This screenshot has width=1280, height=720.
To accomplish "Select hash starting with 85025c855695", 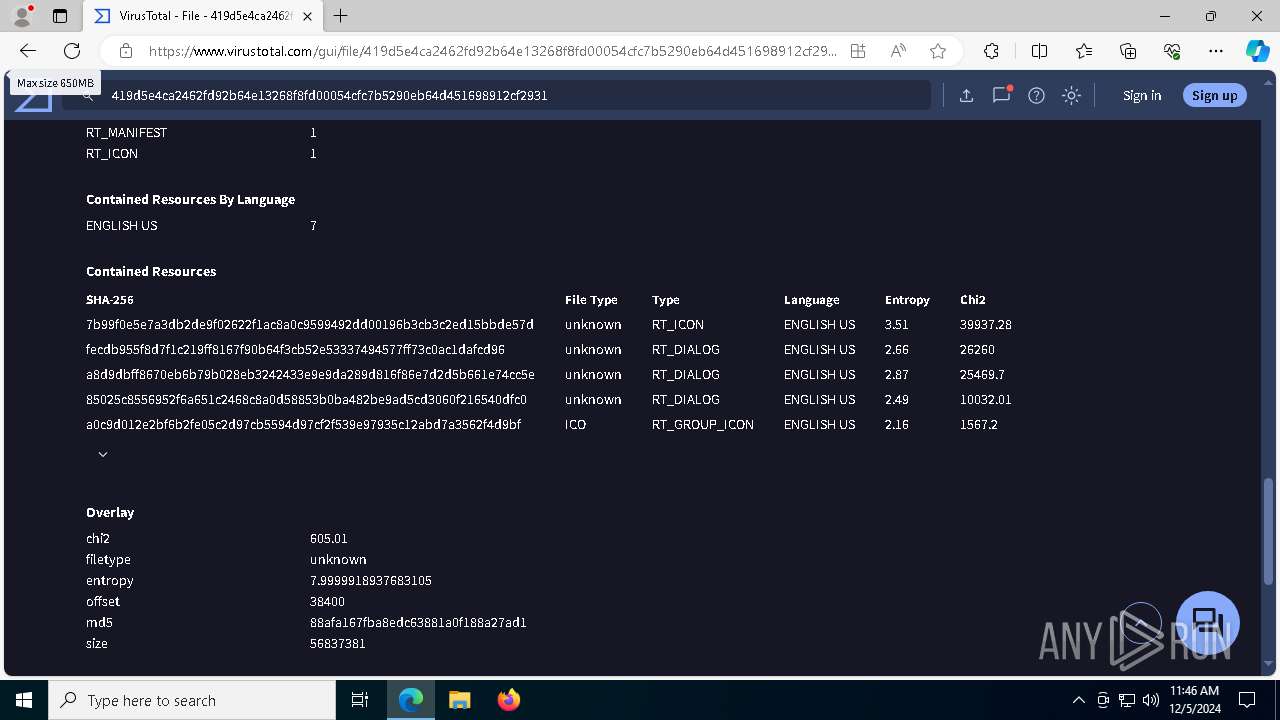I will [x=306, y=400].
